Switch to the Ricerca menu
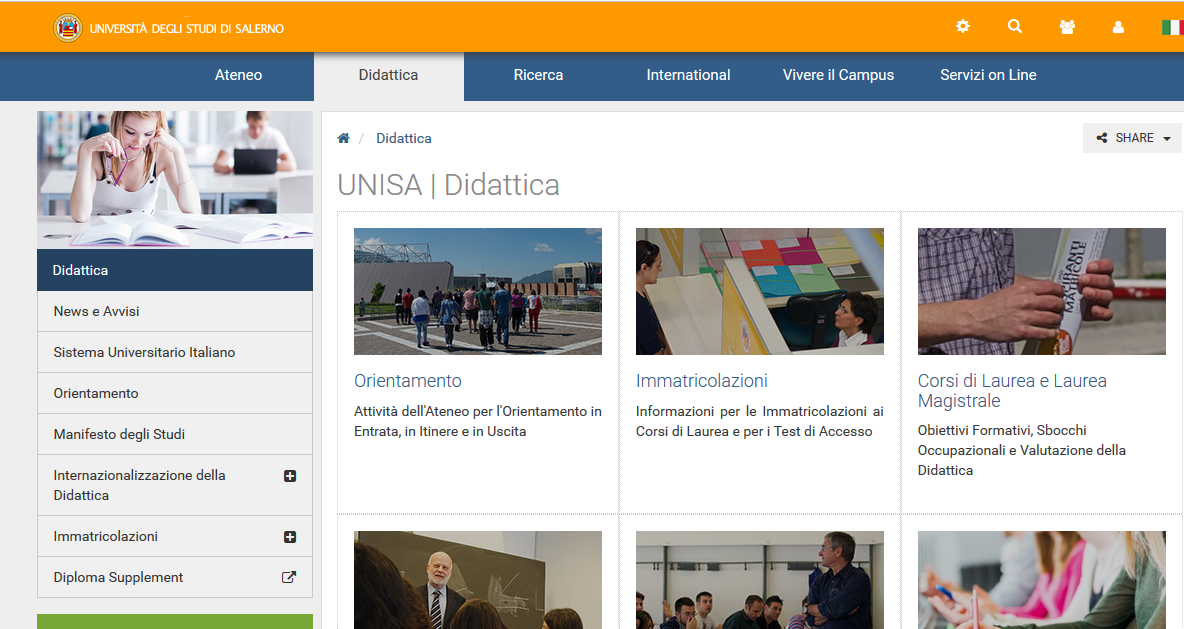 538,75
